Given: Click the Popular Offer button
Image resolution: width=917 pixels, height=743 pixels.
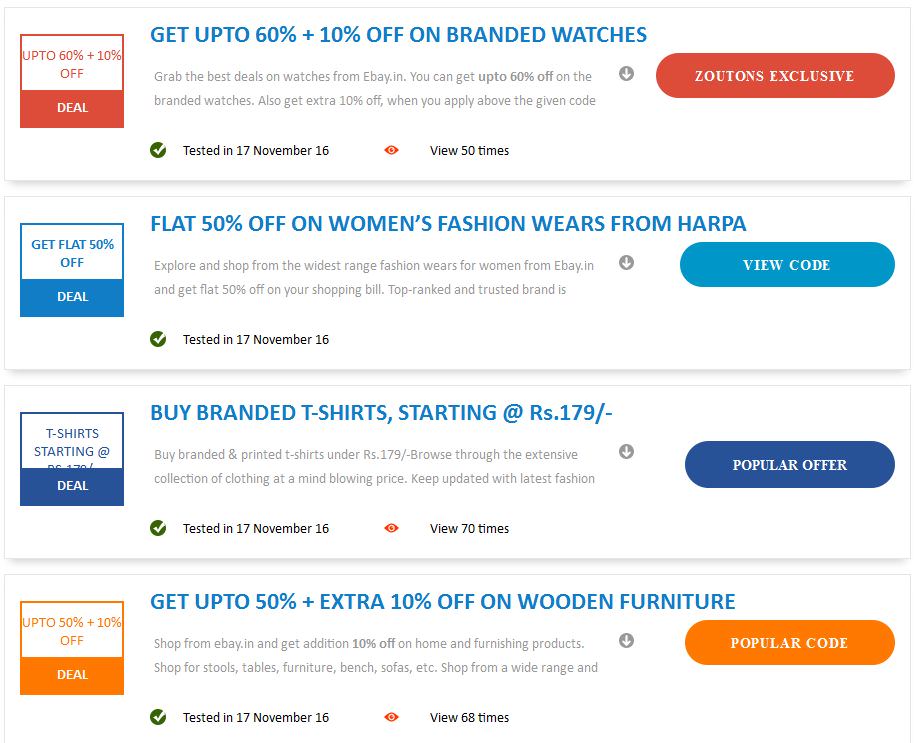Looking at the screenshot, I should (790, 465).
